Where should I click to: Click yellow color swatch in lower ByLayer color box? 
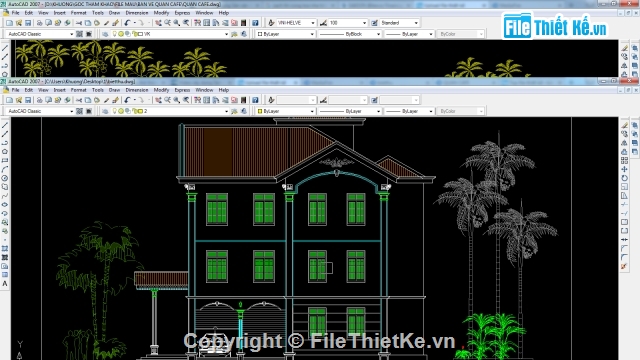click(260, 111)
